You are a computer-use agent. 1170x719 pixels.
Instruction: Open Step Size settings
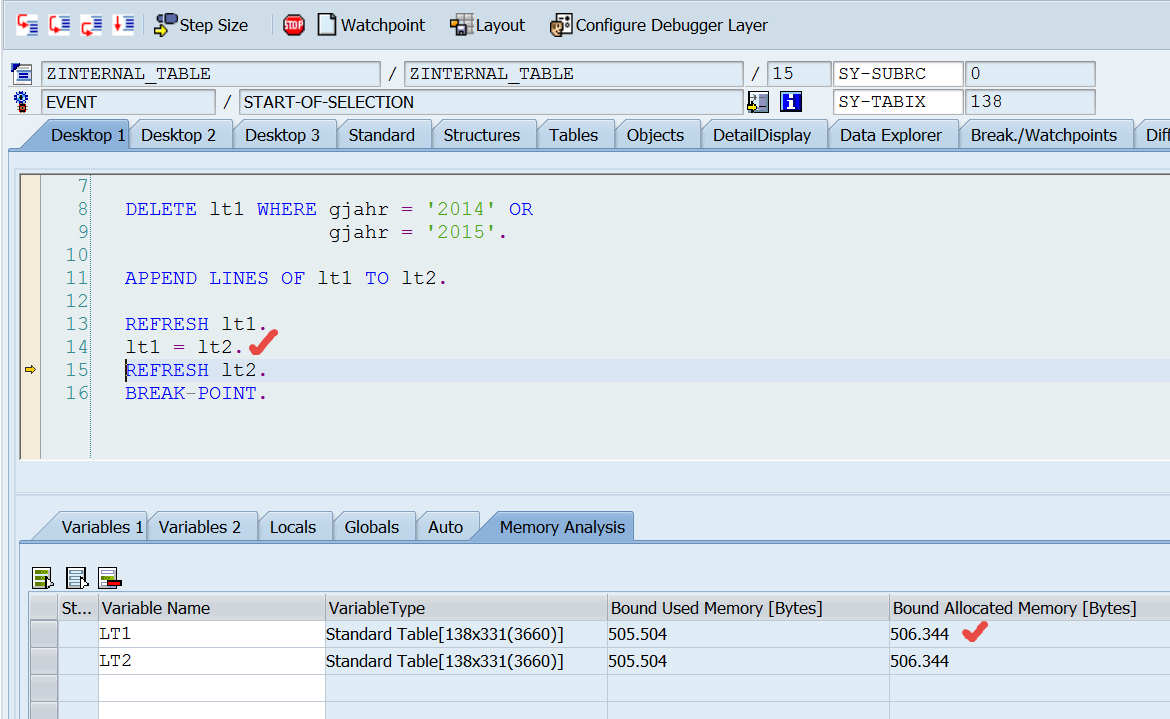(201, 25)
